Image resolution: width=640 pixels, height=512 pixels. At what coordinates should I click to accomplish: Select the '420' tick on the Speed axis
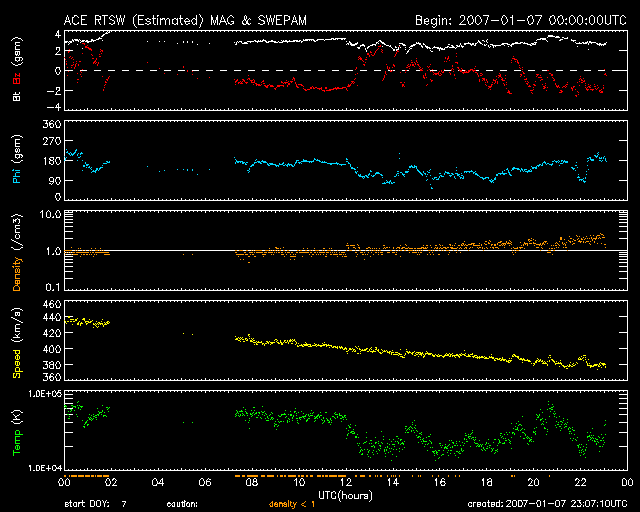pyautogui.click(x=52, y=333)
